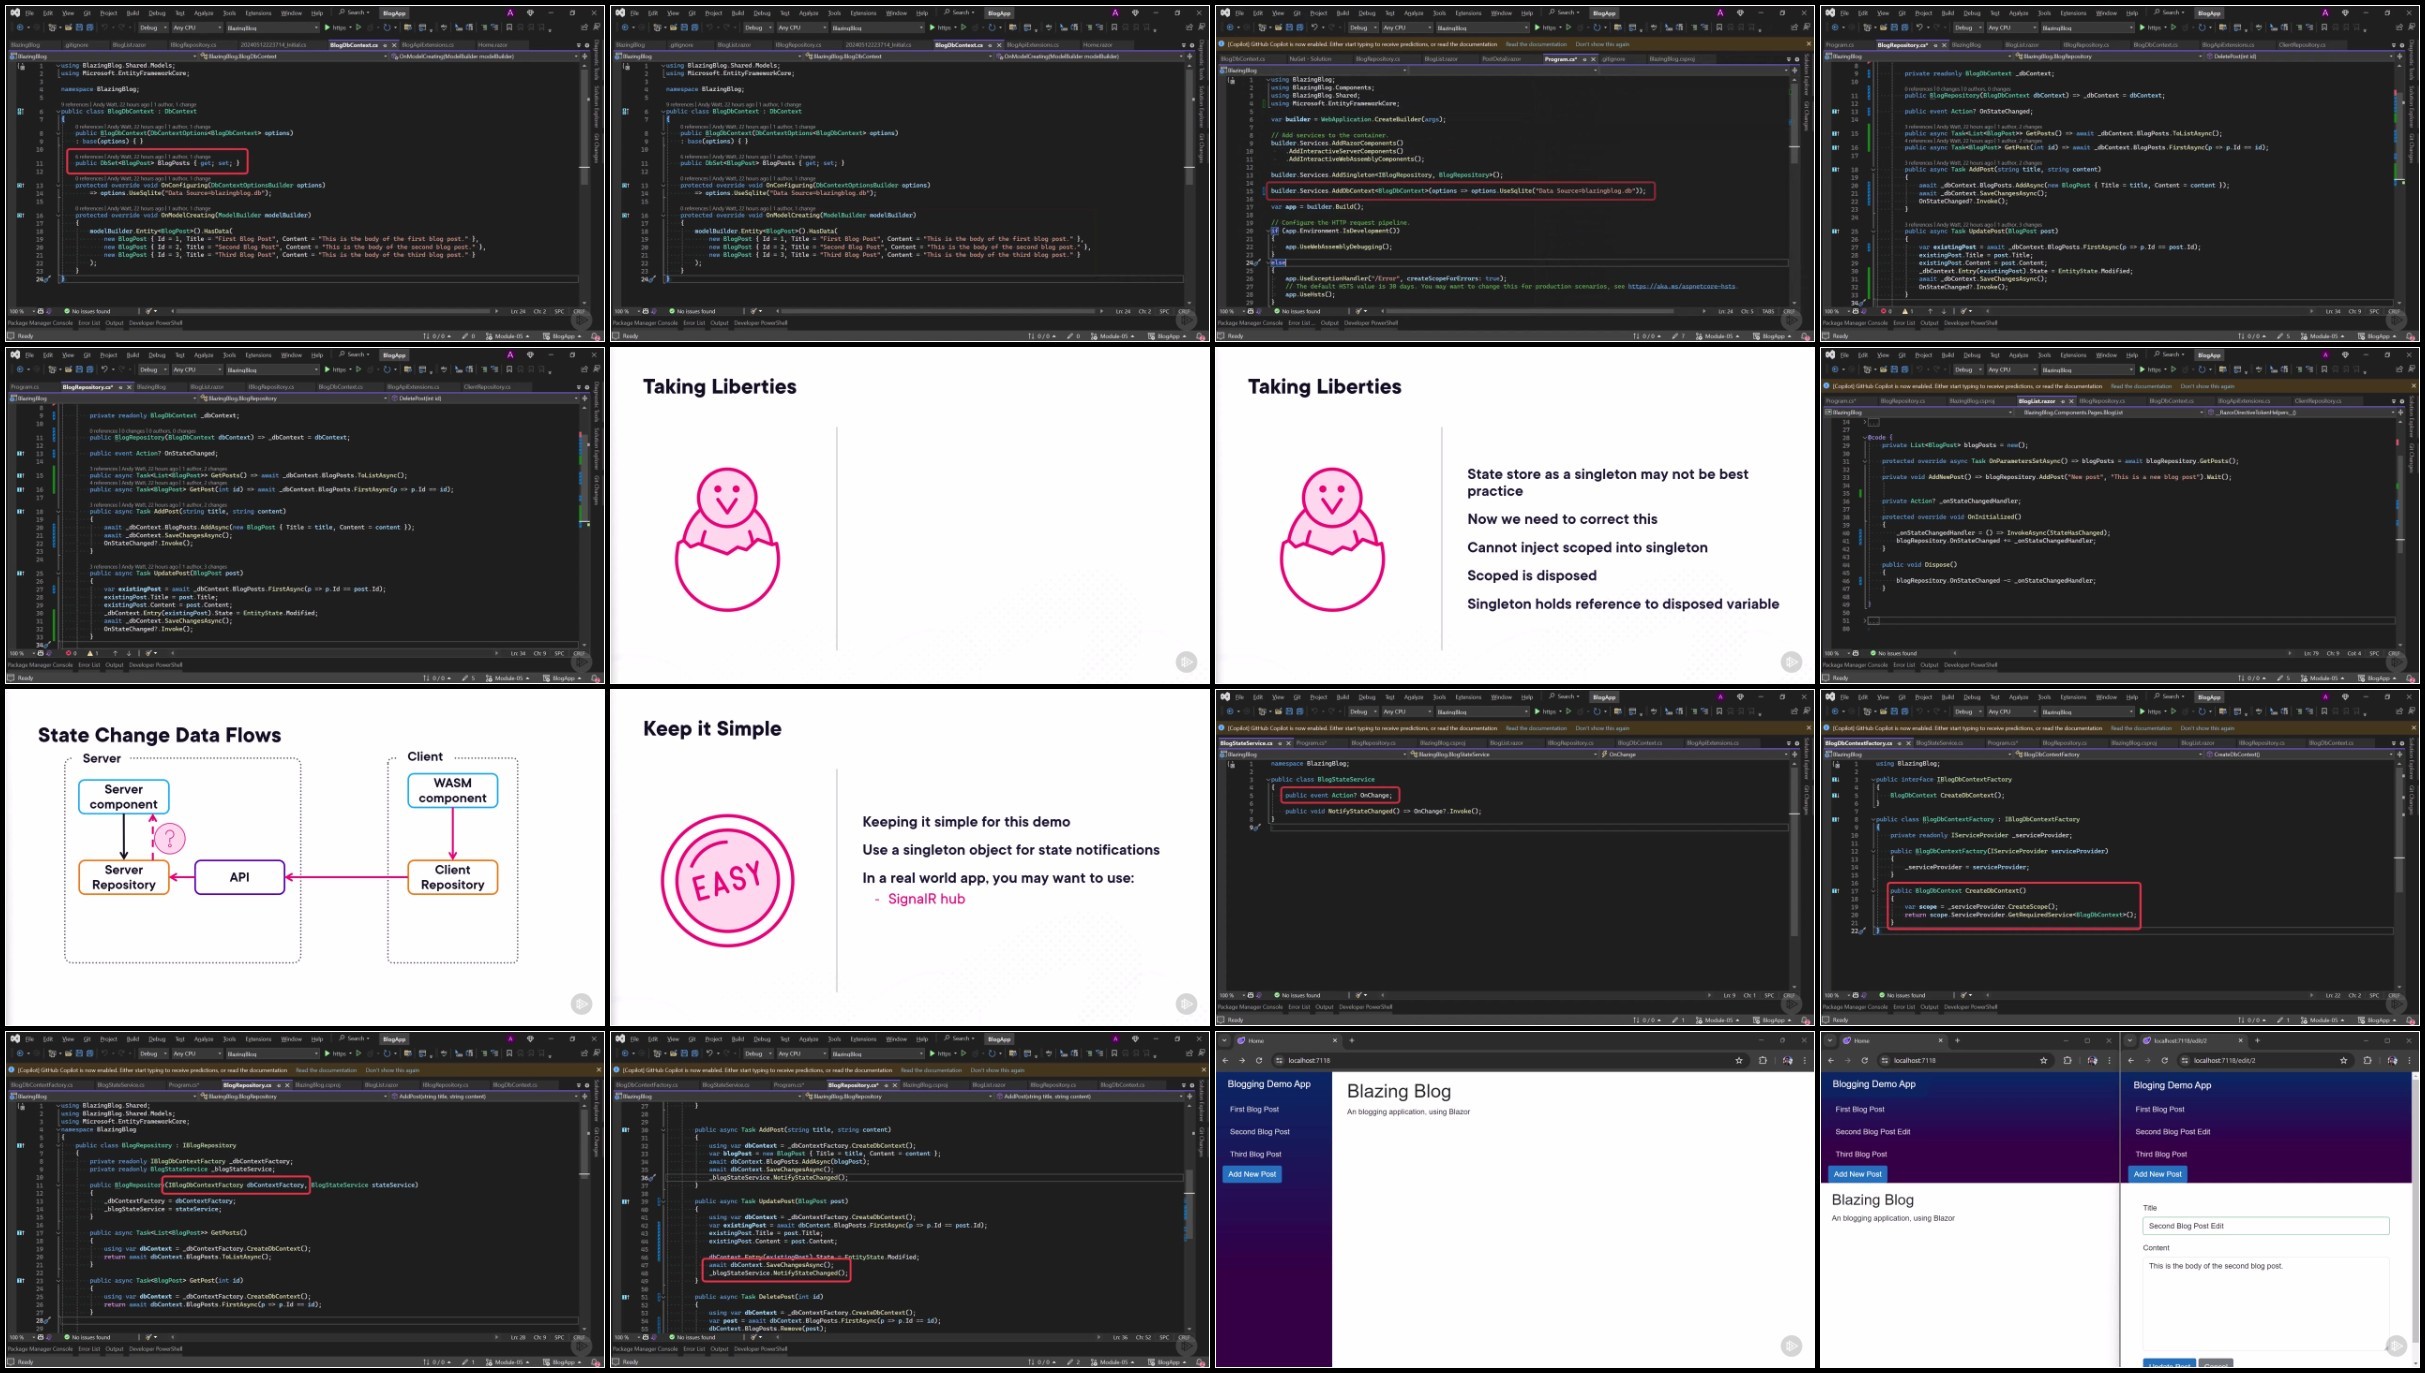Select State Change Data Flows slide thumbnail
Viewport: 2425px width, 1373px height.
tap(305, 857)
